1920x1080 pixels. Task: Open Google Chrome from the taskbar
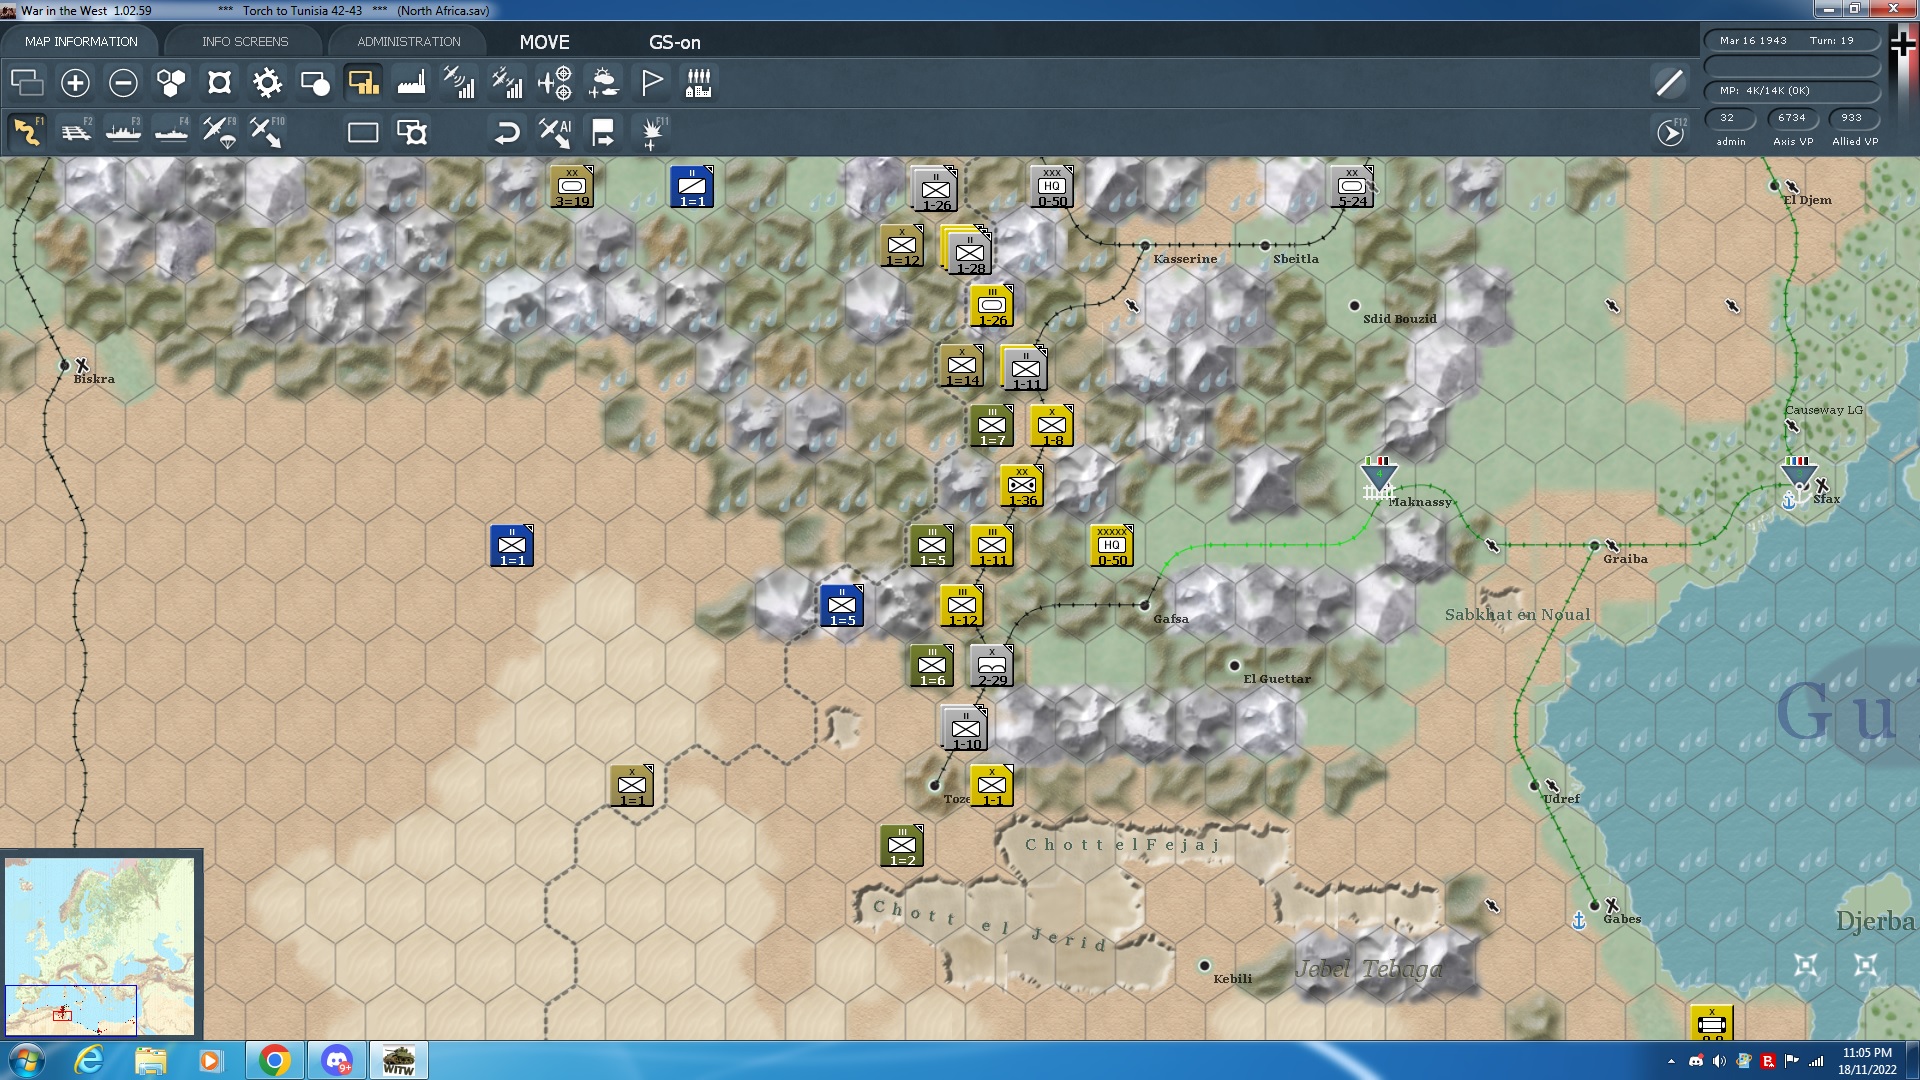[x=274, y=1060]
